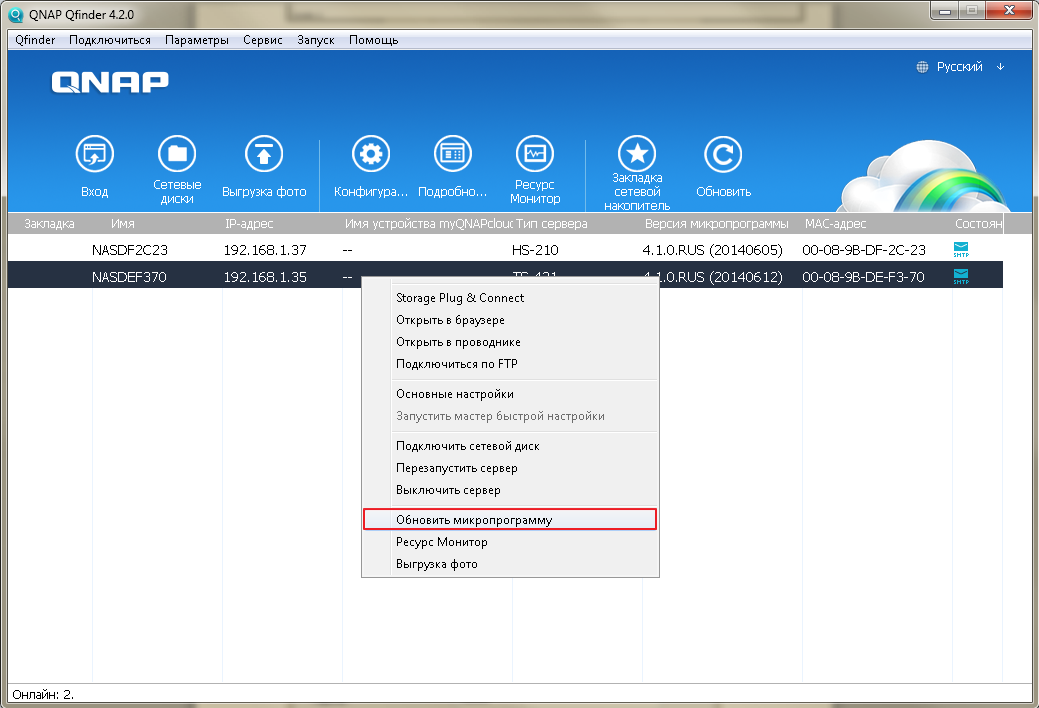Open the Подключиться menu

click(x=110, y=40)
